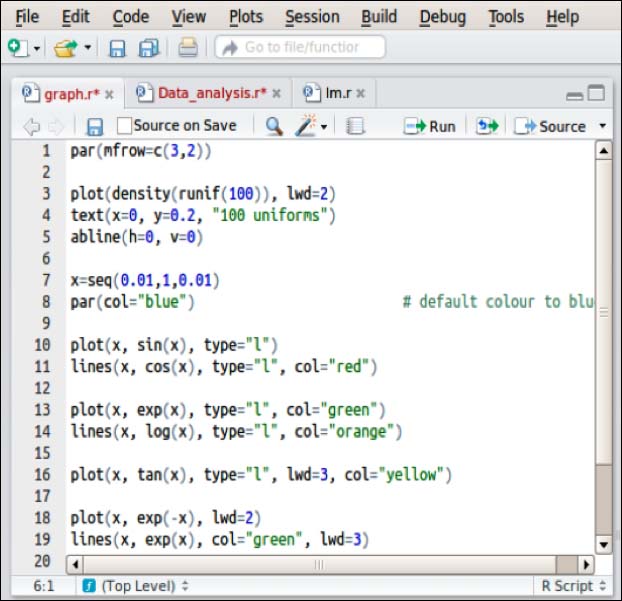This screenshot has height=601, width=622.
Task: Click the vertical scrollbar down arrow
Action: (x=604, y=545)
